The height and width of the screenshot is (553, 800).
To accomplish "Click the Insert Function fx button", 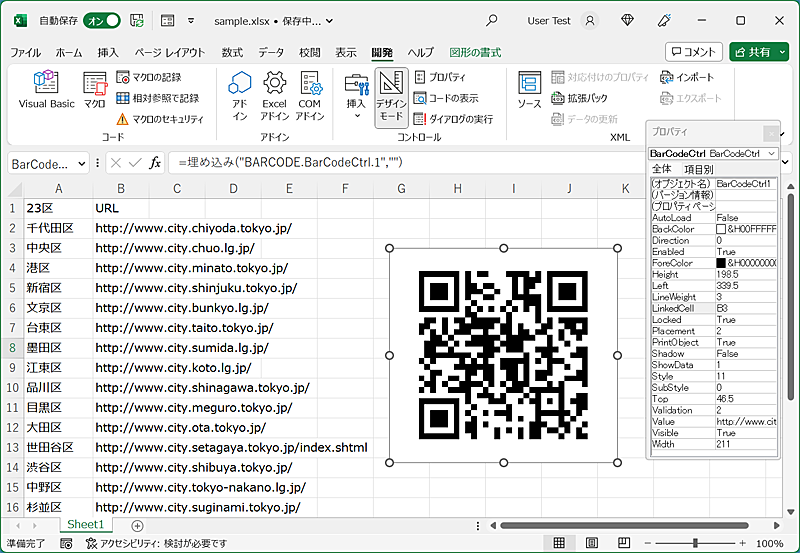I will (155, 163).
